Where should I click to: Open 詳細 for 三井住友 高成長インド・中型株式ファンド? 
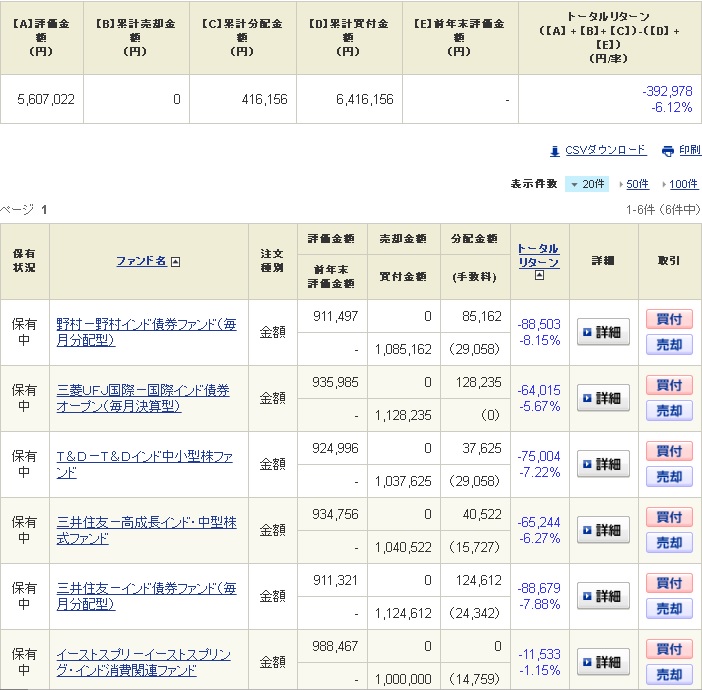click(x=603, y=530)
